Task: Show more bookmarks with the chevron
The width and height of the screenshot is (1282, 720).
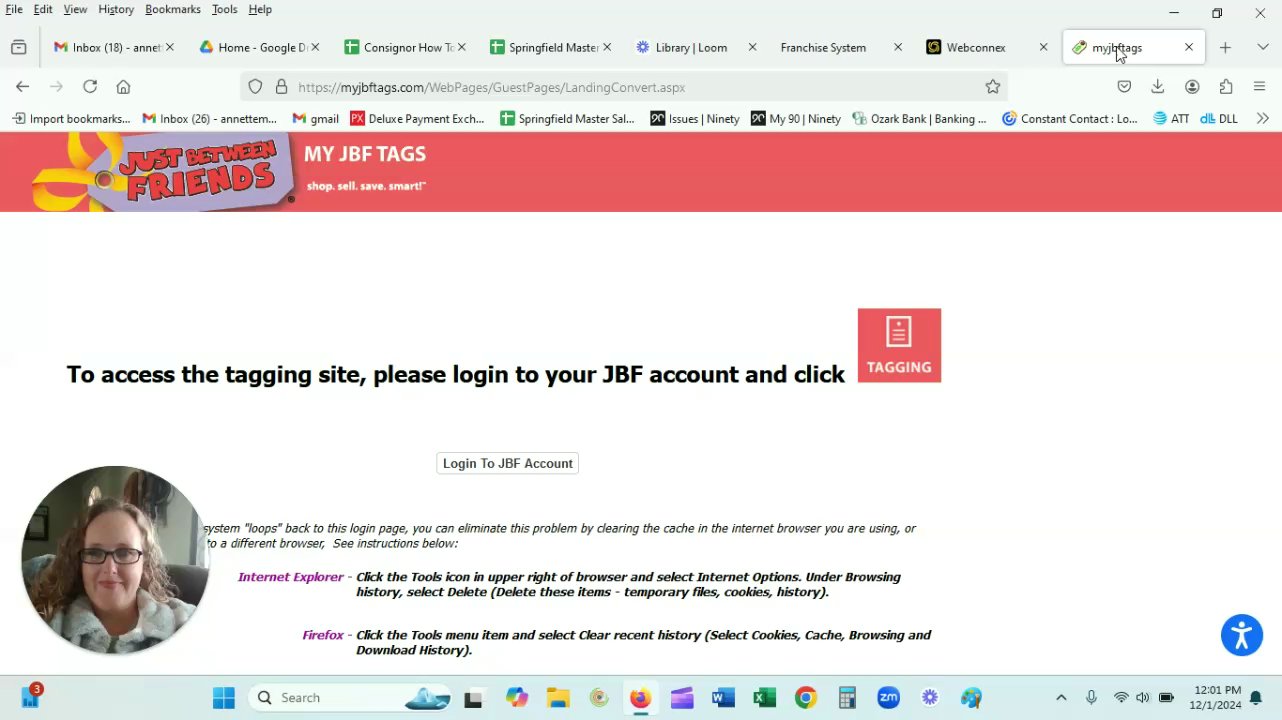Action: (1263, 118)
